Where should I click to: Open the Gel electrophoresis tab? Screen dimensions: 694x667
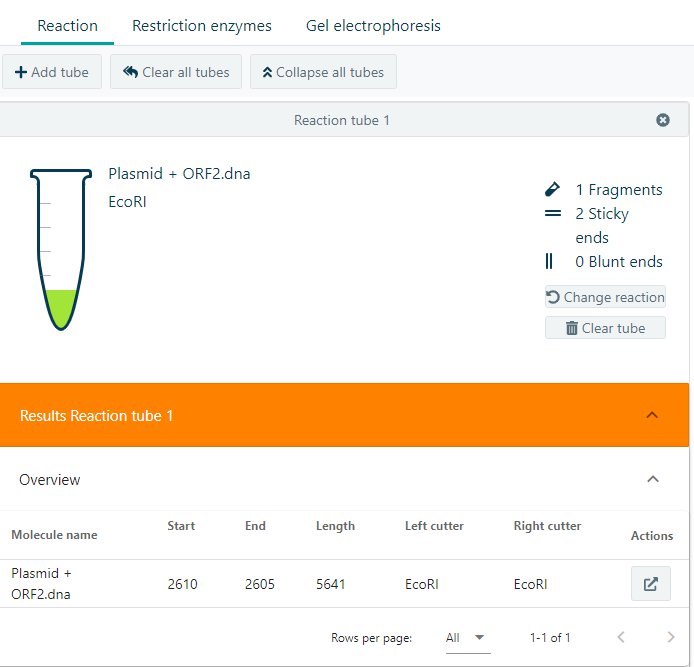click(x=373, y=25)
